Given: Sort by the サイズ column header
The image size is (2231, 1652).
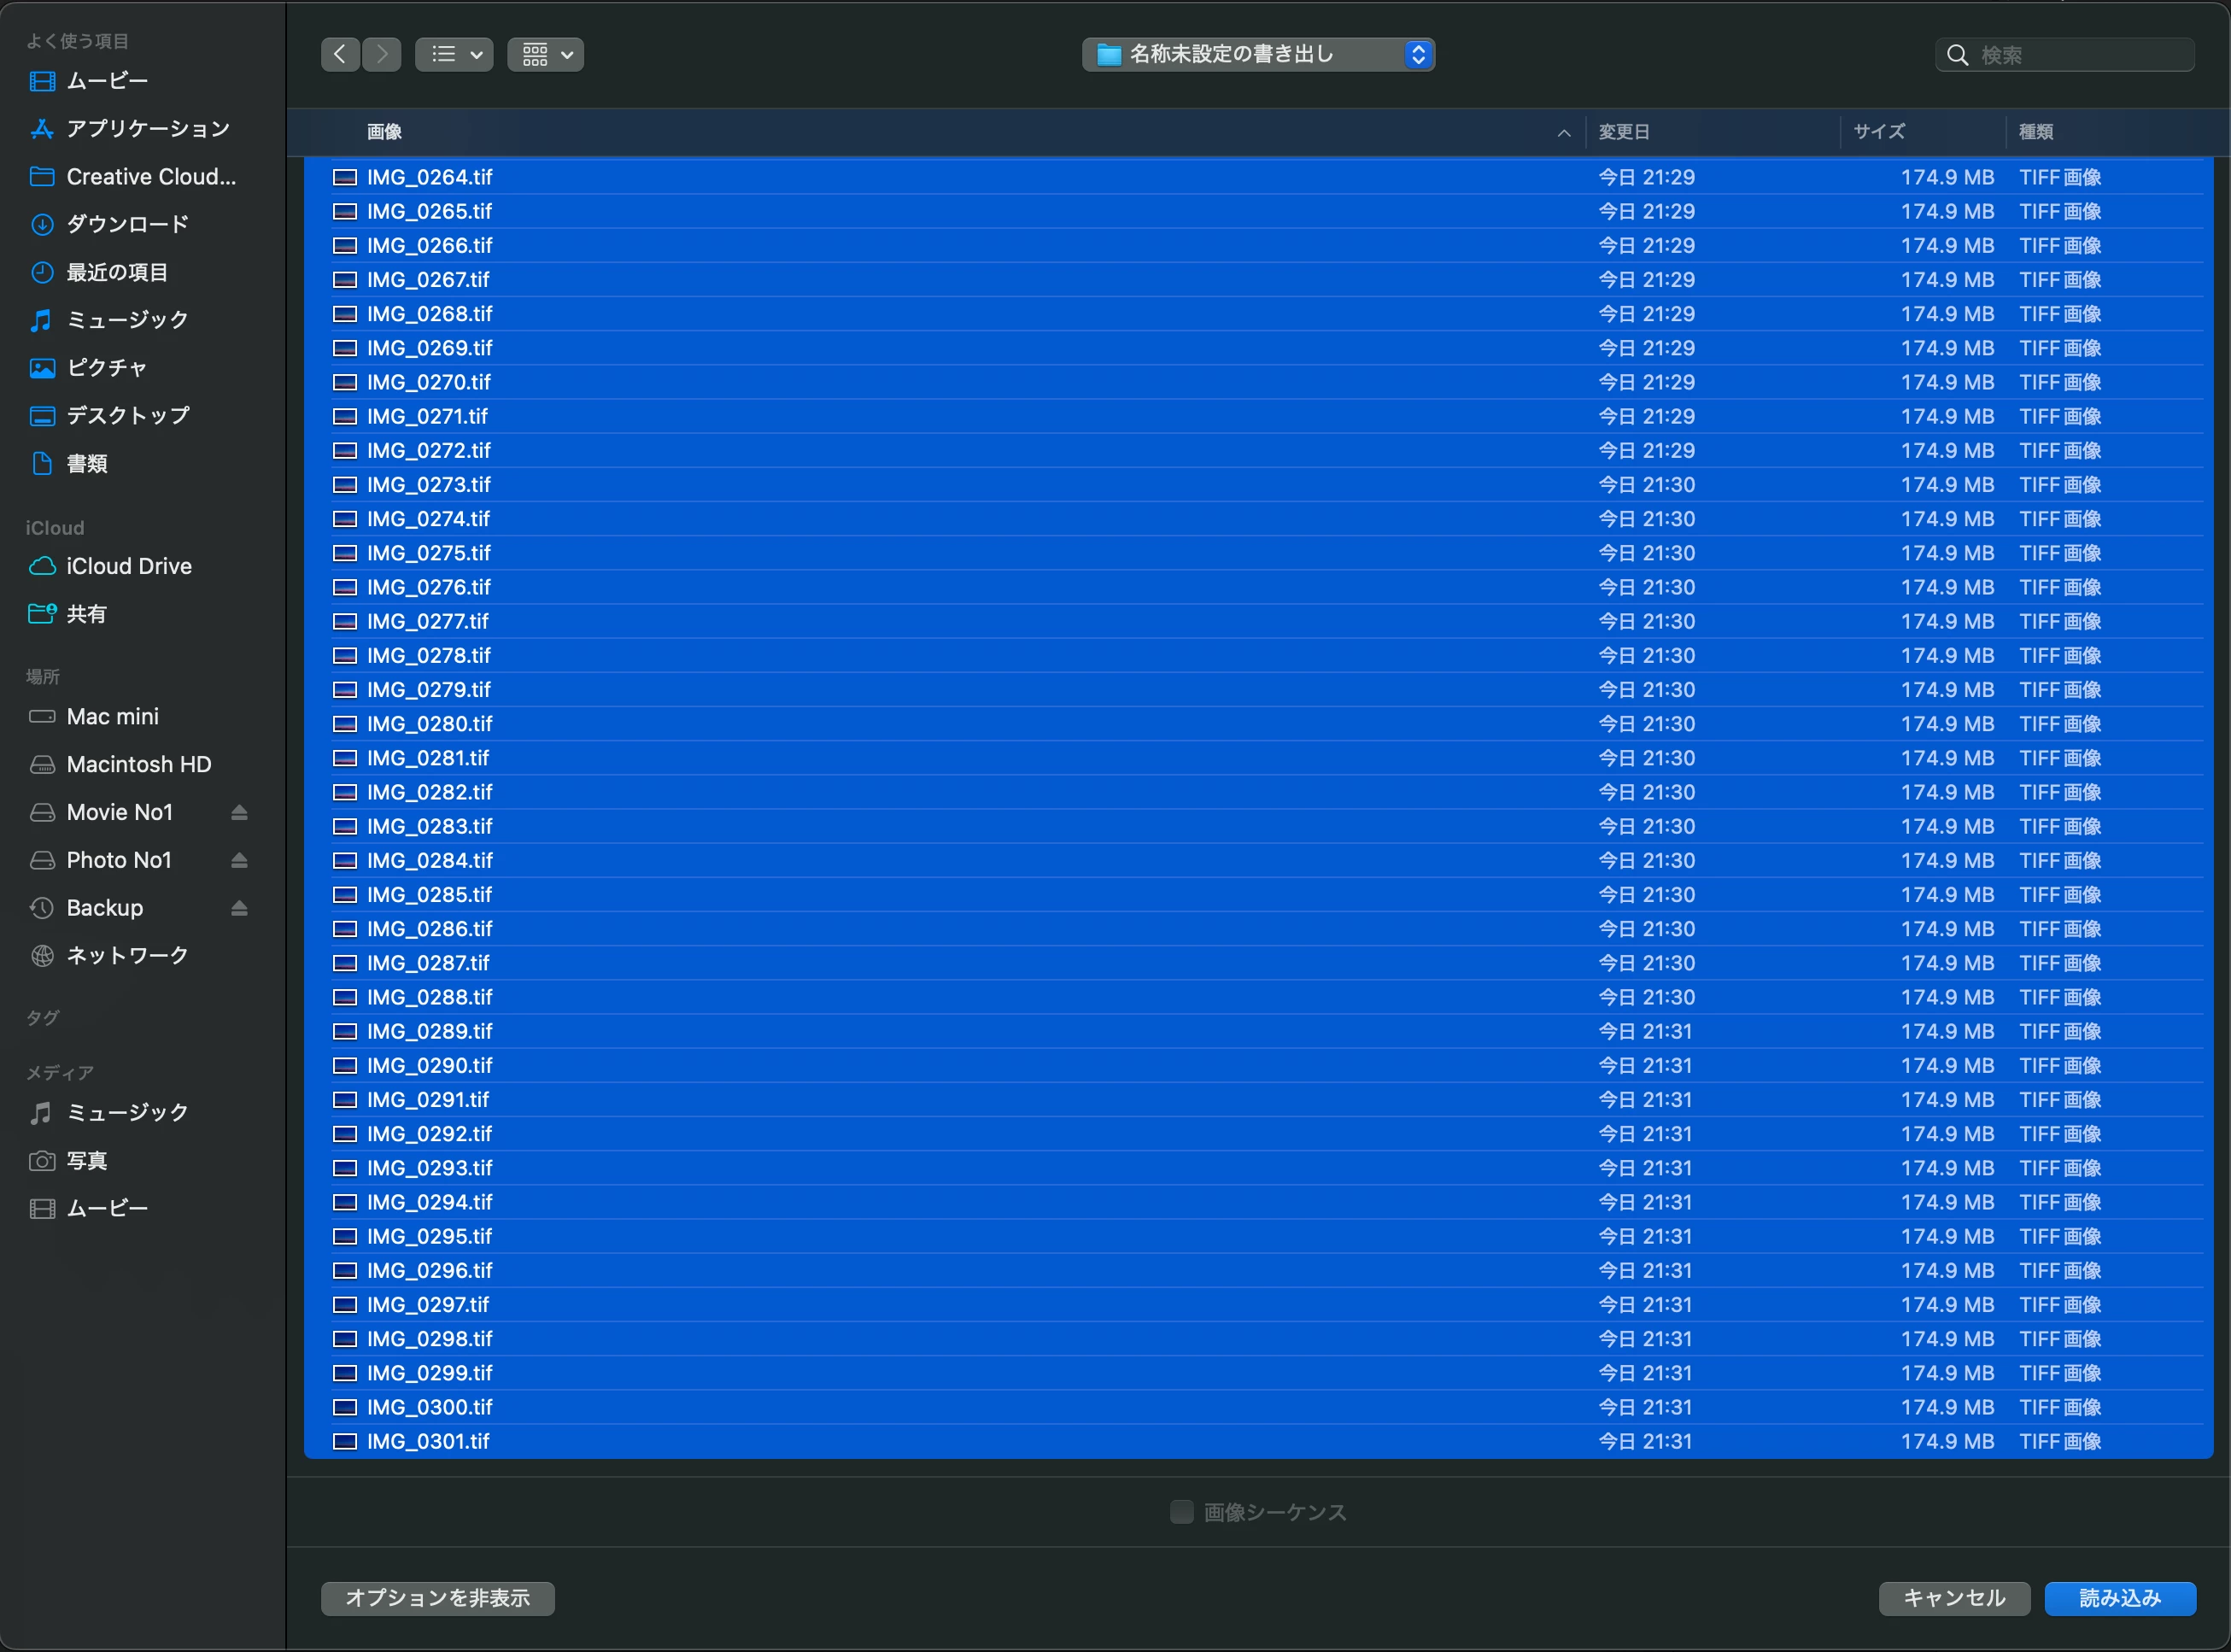Looking at the screenshot, I should click(x=1879, y=132).
